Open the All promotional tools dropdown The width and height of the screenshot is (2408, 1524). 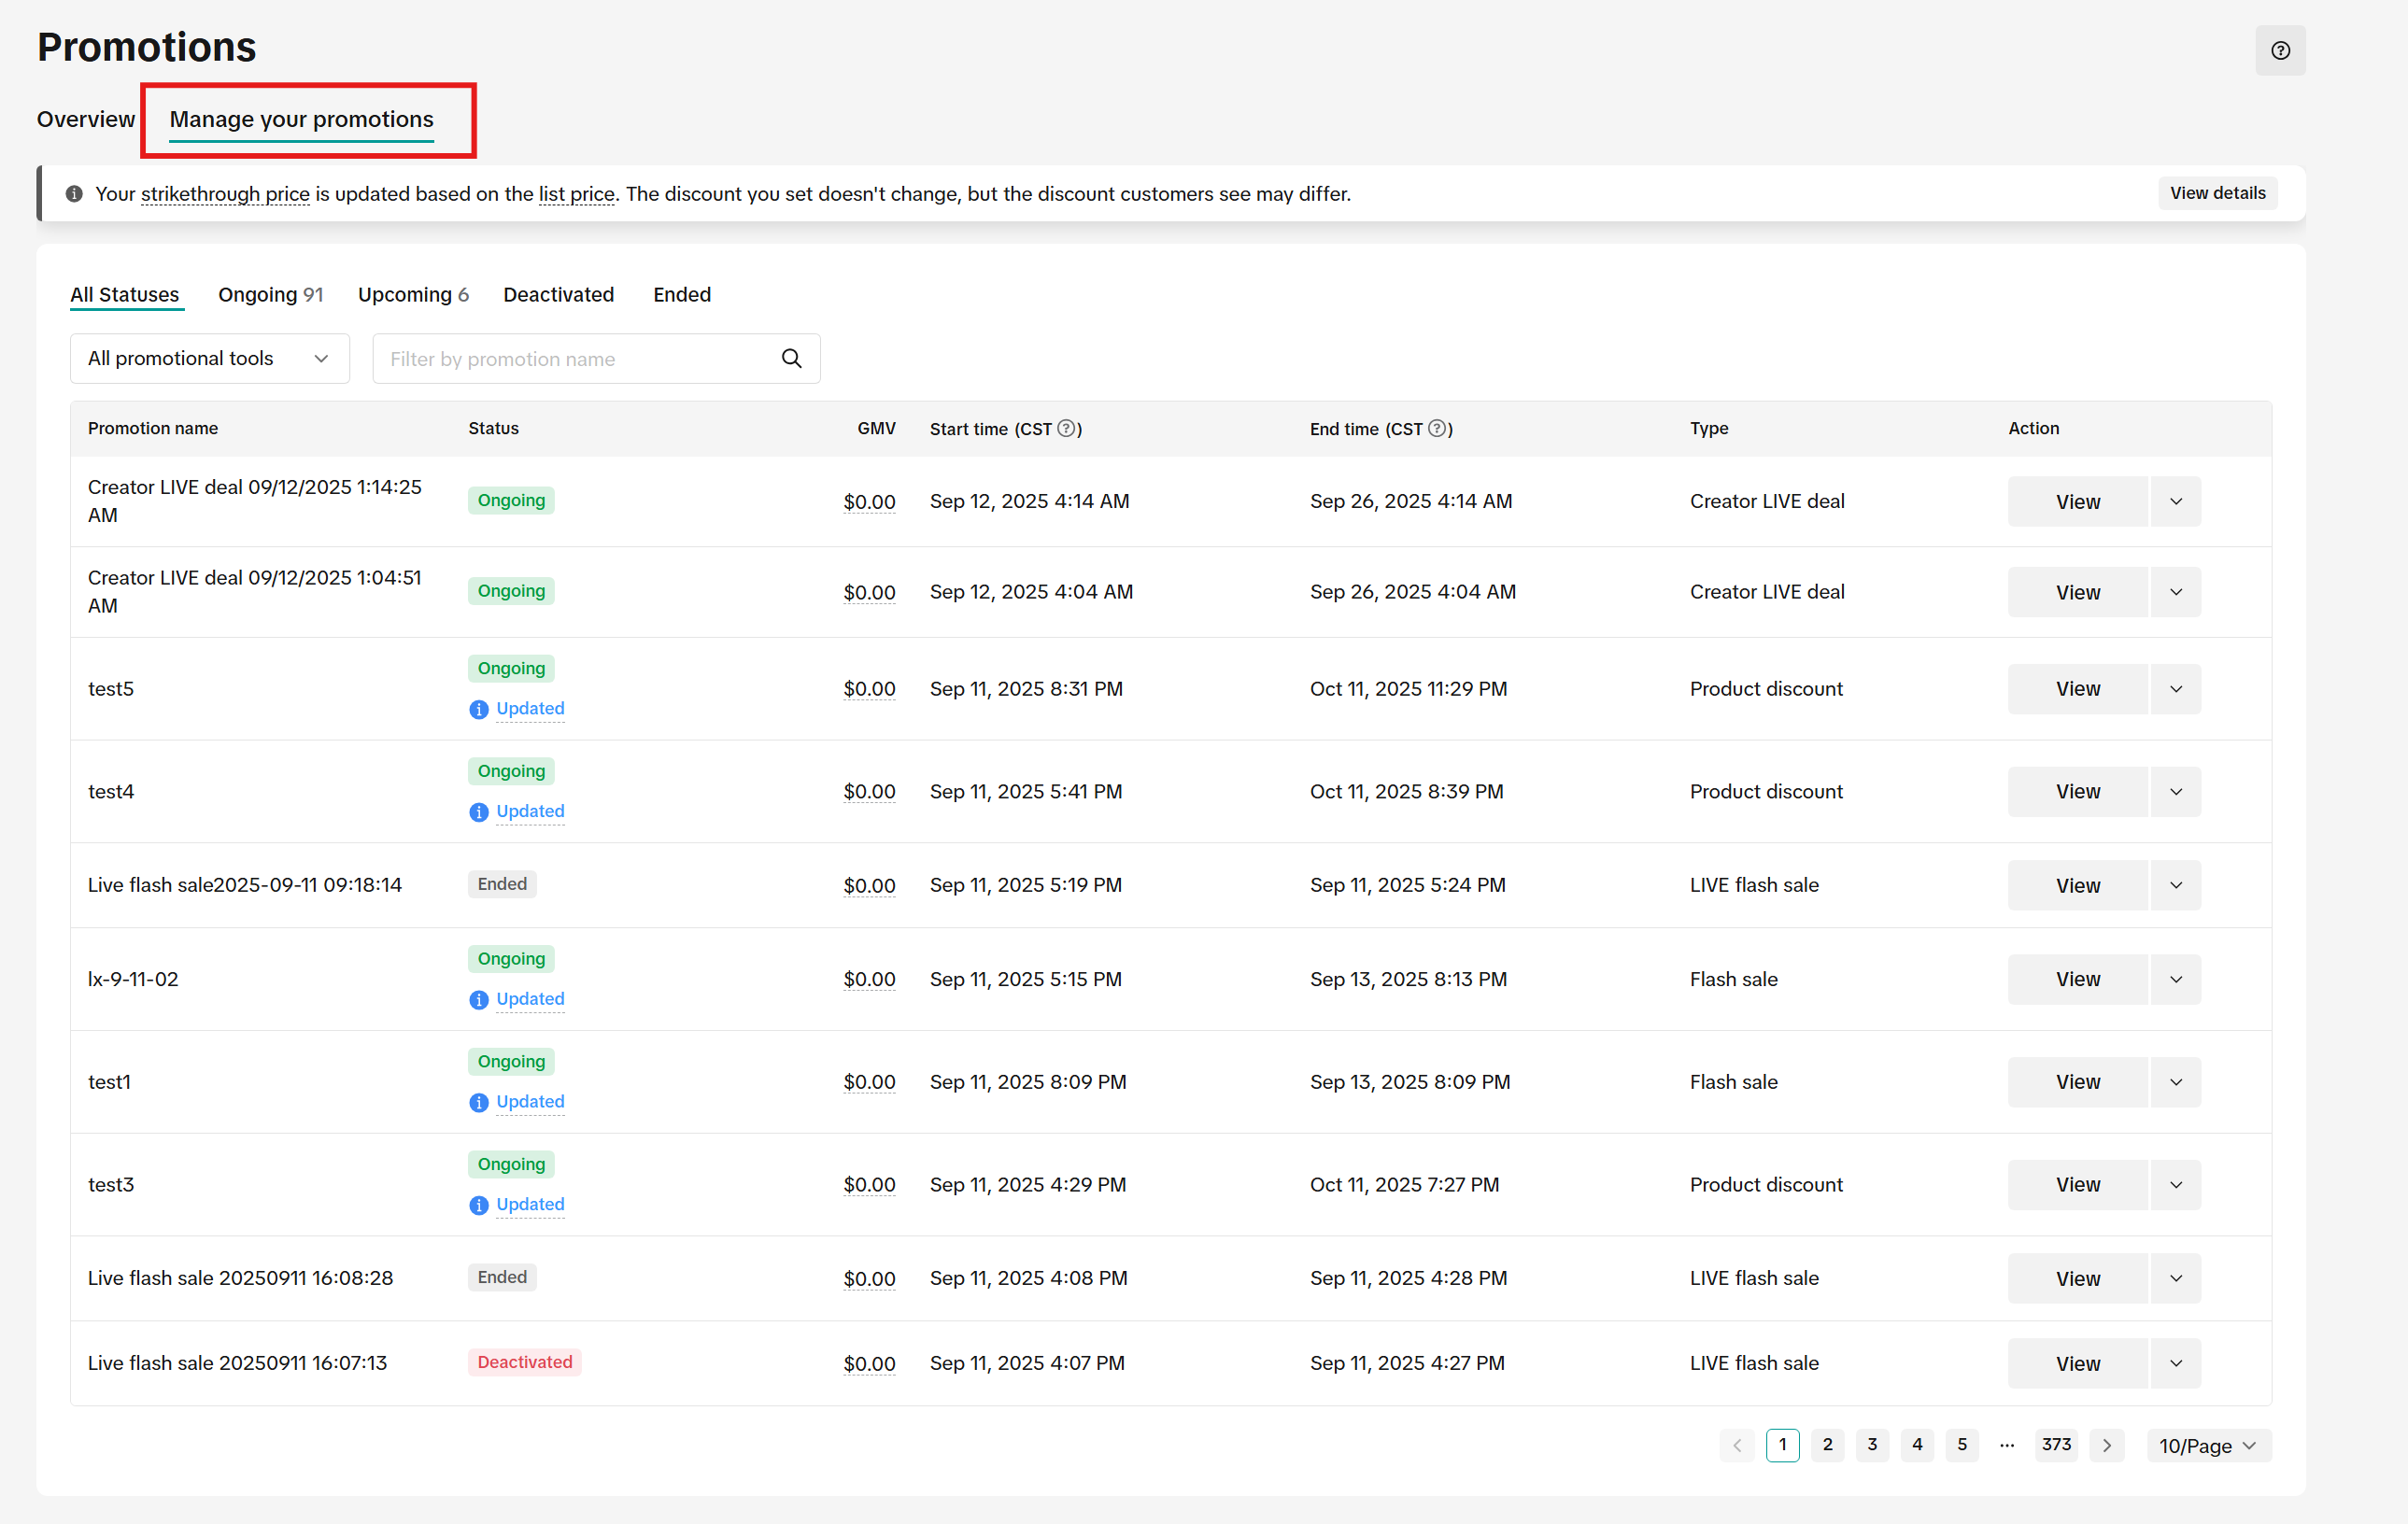pos(209,358)
